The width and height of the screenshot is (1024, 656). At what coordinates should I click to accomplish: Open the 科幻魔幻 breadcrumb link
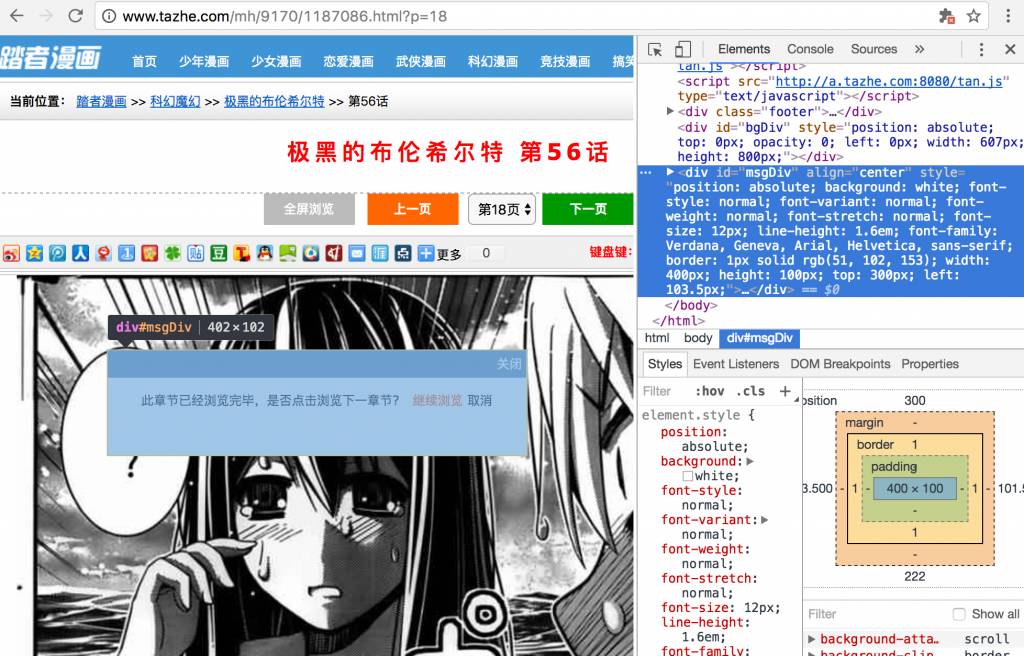175,101
